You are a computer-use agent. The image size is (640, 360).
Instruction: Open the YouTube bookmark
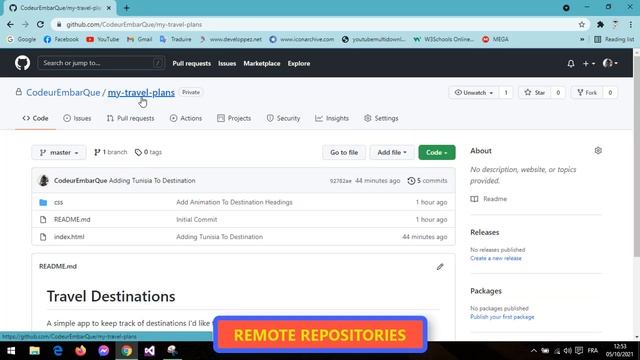click(x=102, y=39)
